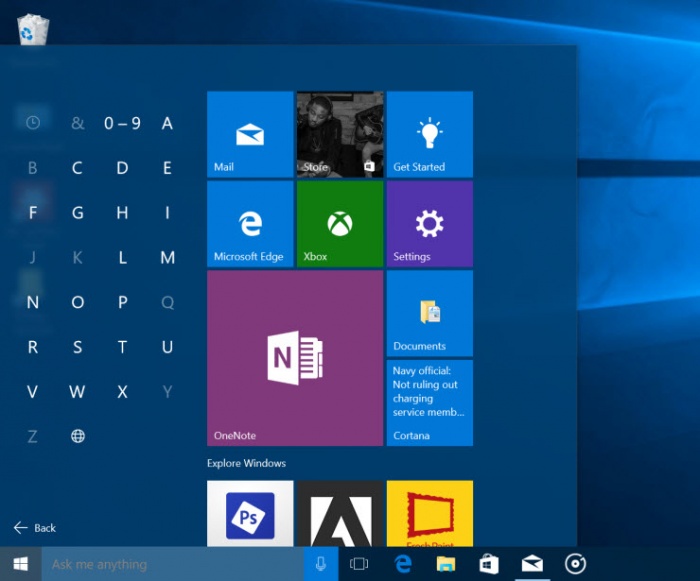Open the Store tile with photo

point(340,134)
